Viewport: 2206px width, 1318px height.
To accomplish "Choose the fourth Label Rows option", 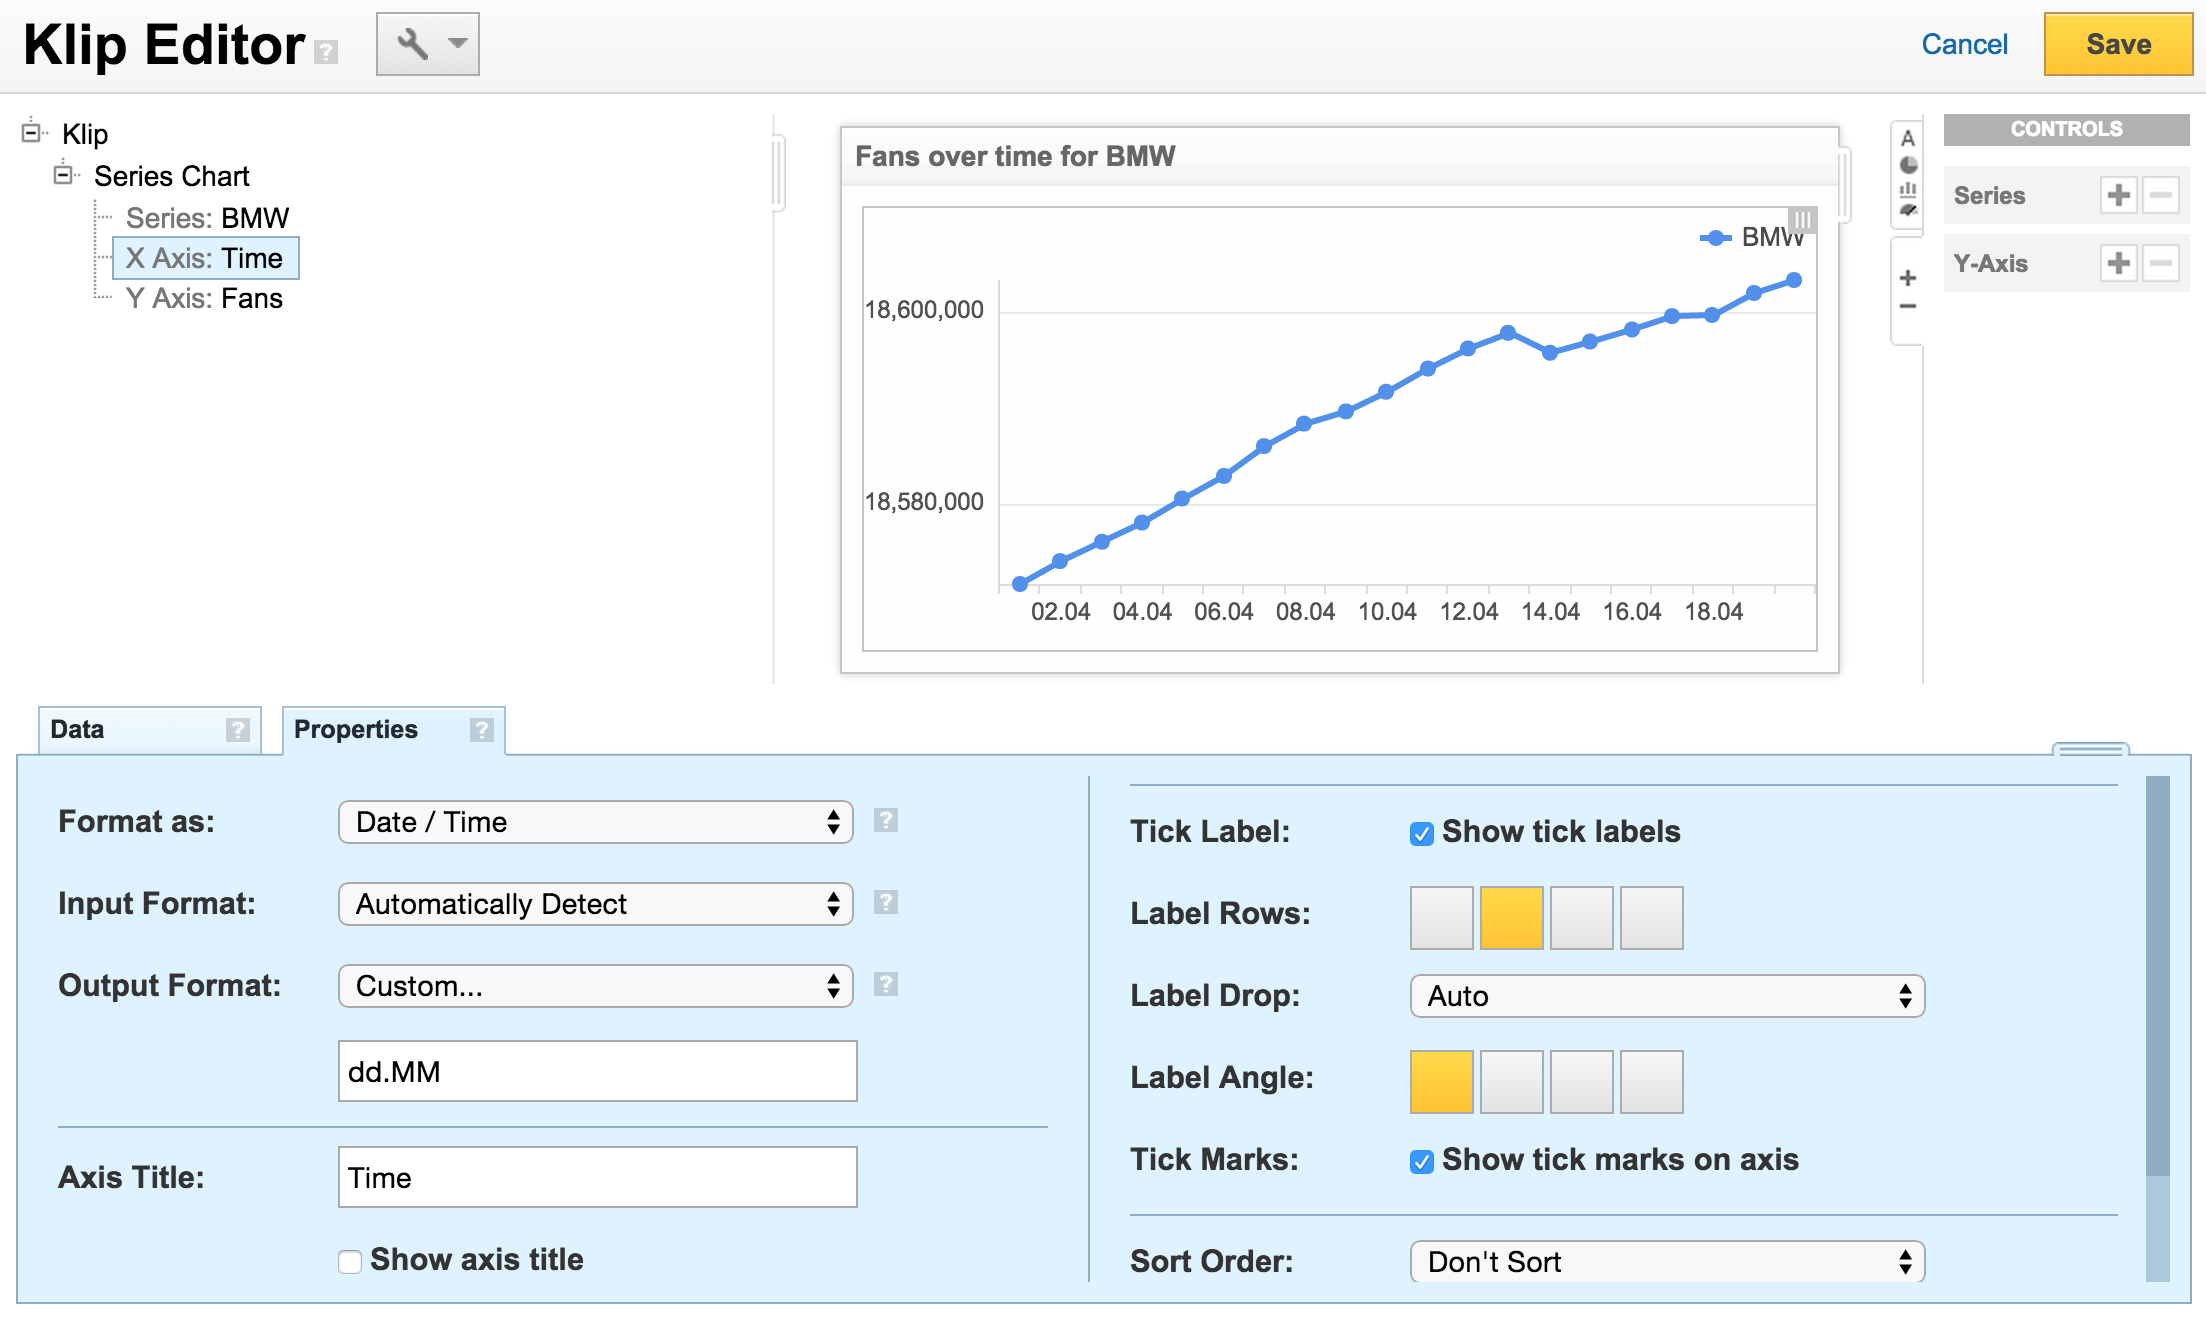I will [1651, 917].
